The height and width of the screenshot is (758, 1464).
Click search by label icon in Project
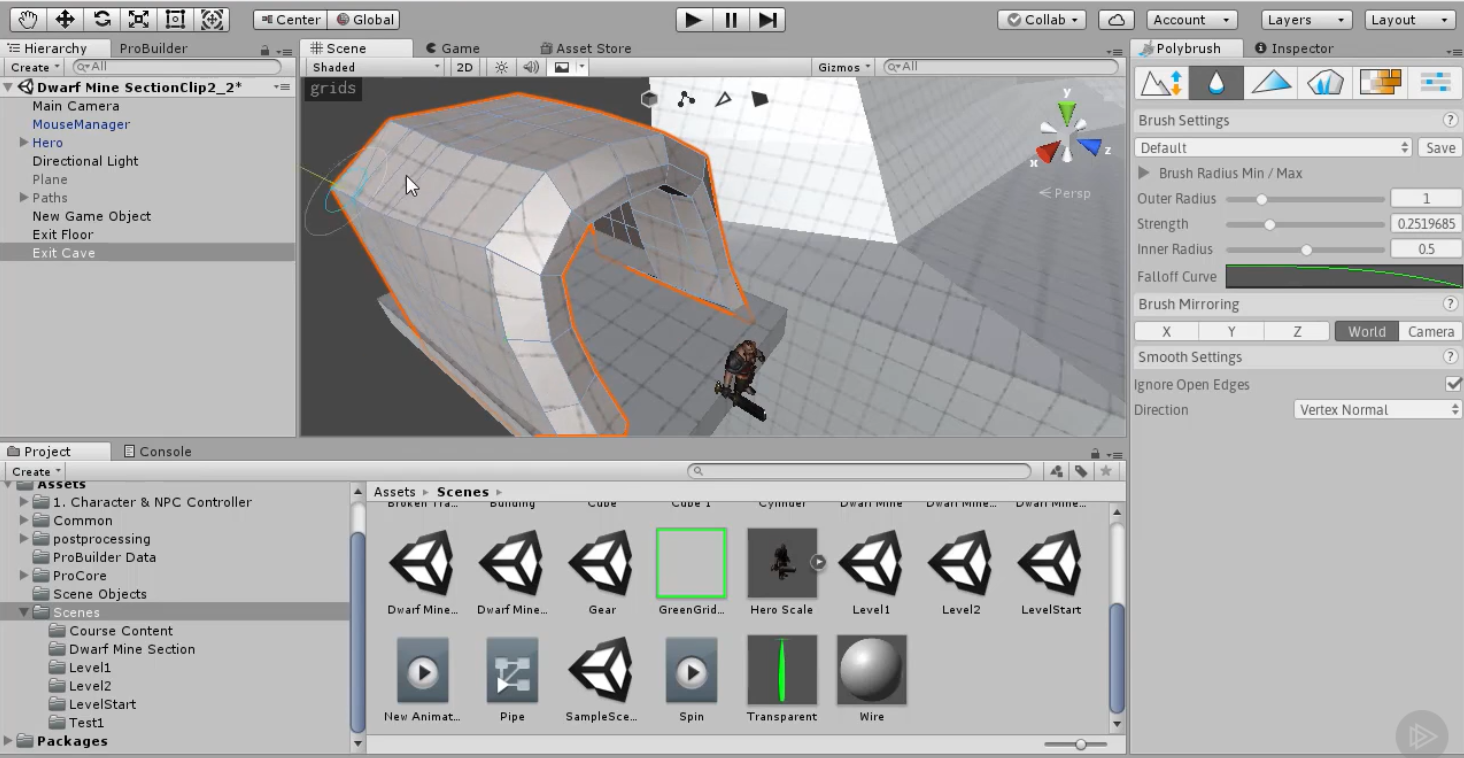click(1081, 471)
